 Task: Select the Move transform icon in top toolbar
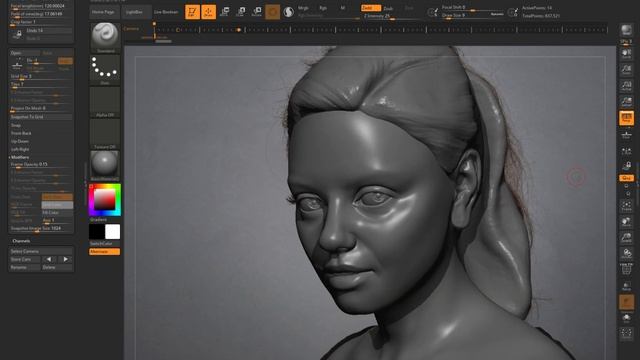pyautogui.click(x=224, y=12)
